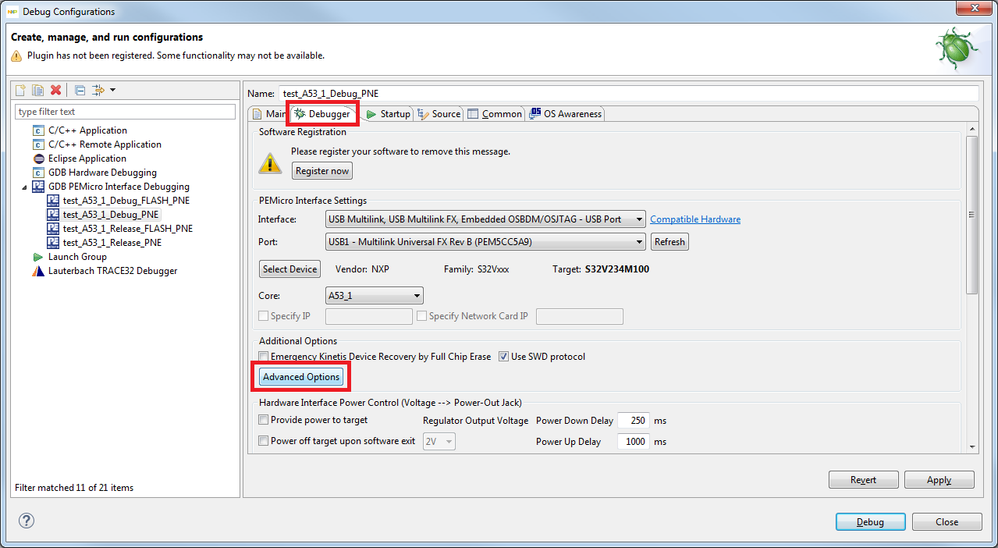
Task: Click the New launch configuration icon
Action: [21, 90]
